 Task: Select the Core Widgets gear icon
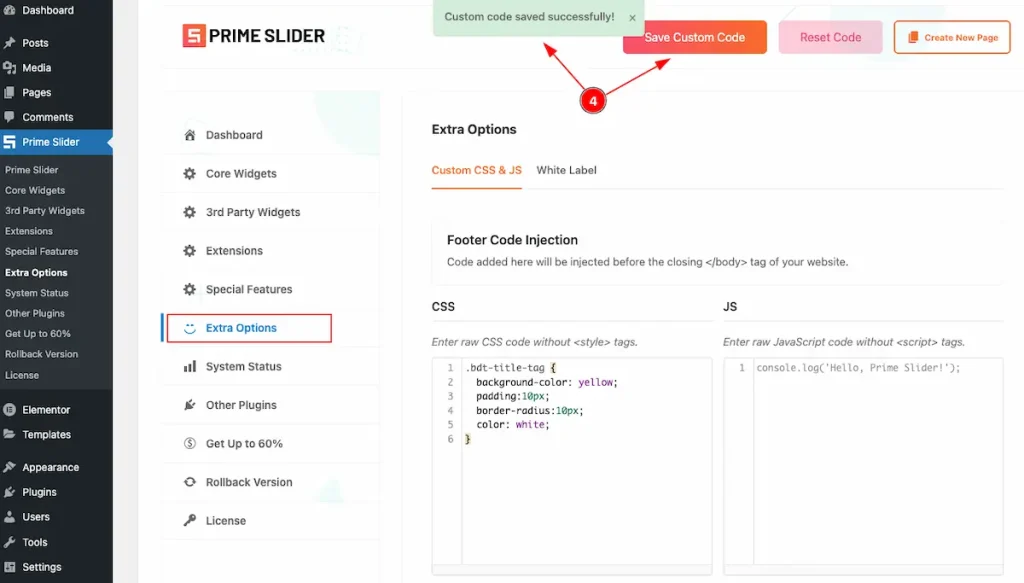coord(189,173)
